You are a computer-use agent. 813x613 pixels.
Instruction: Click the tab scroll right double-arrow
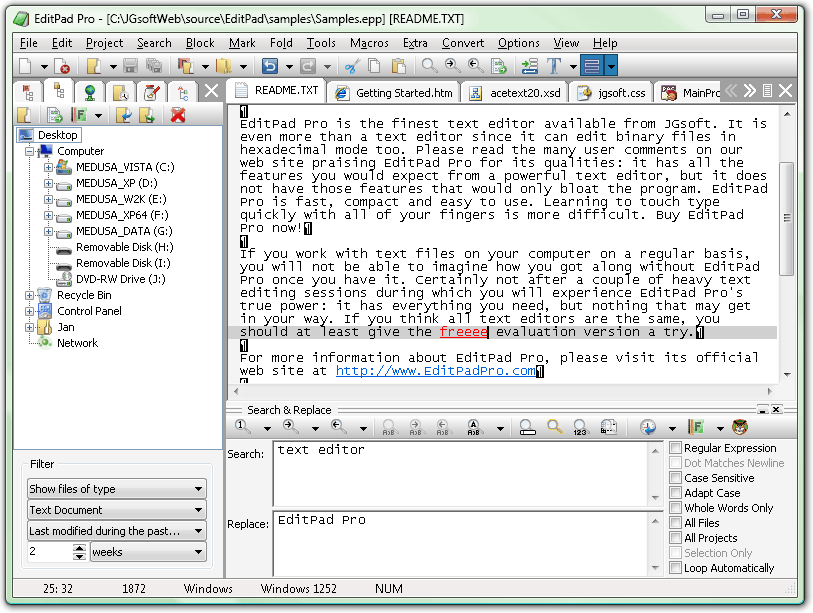pos(749,91)
